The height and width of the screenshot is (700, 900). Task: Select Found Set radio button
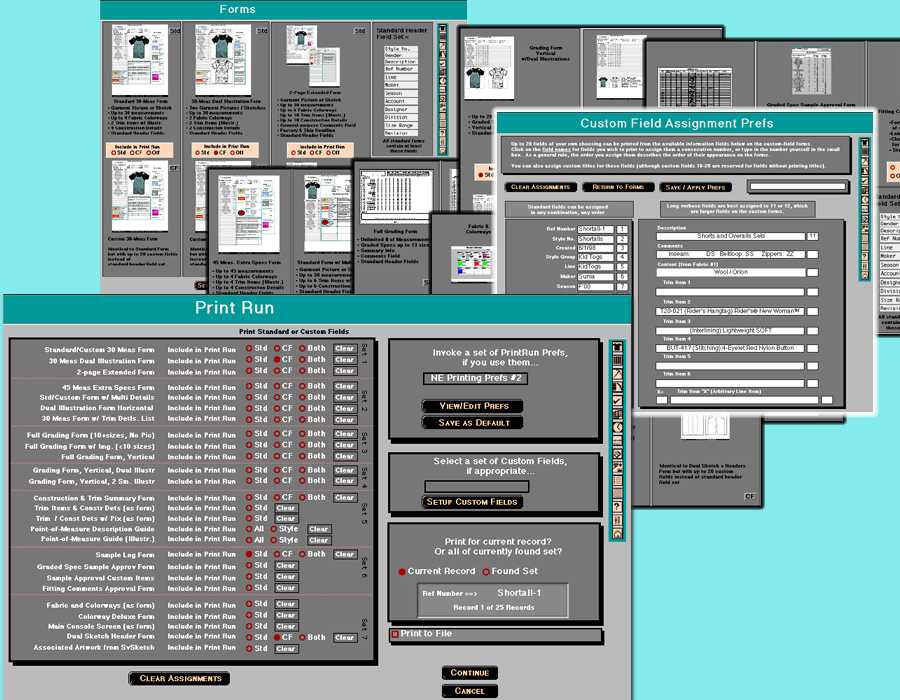pyautogui.click(x=487, y=571)
